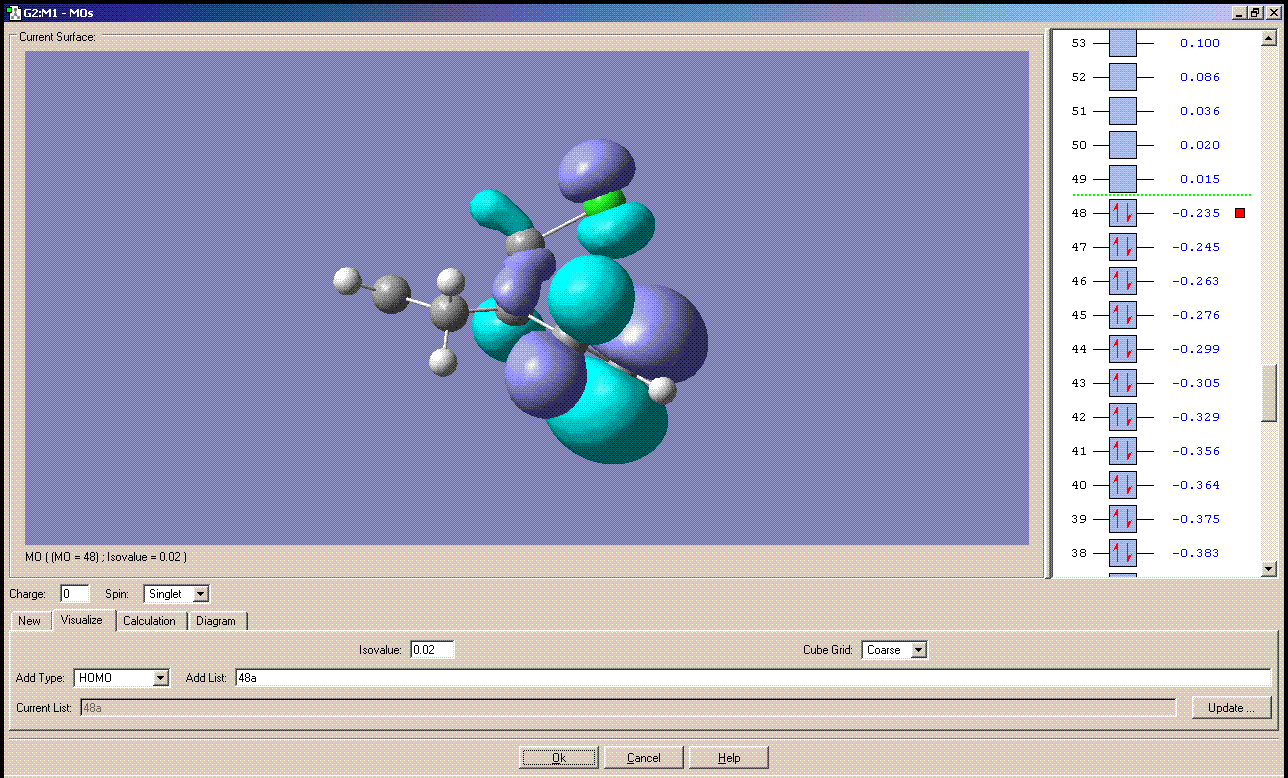Select the occupancy box of orbital 51
This screenshot has height=778, width=1288.
(x=1123, y=111)
